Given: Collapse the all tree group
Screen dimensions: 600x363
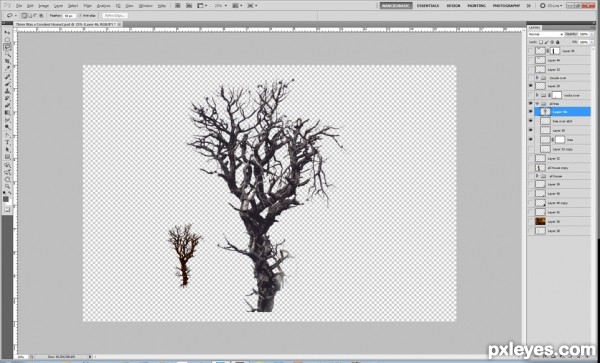Looking at the screenshot, I should [537, 104].
